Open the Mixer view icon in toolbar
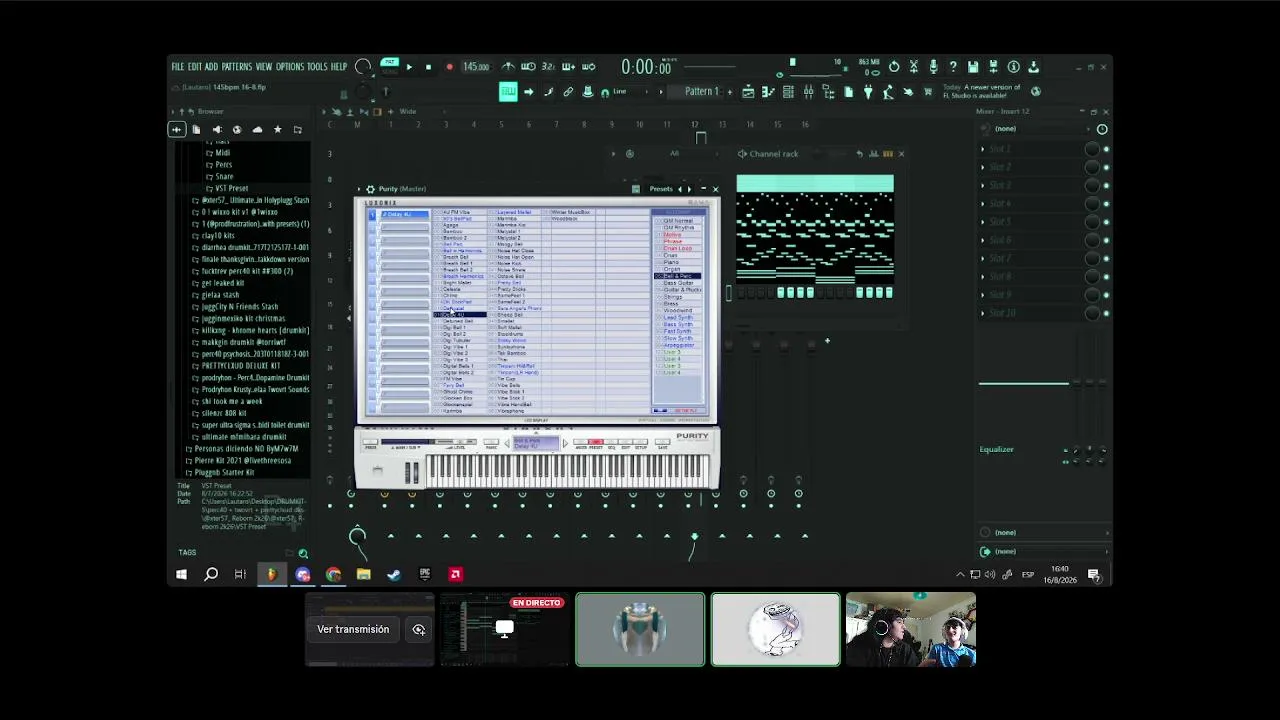This screenshot has height=720, width=1280. click(x=808, y=92)
